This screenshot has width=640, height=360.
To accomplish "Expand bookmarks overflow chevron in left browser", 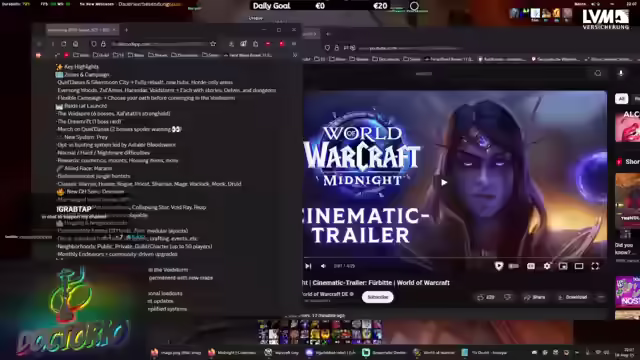I will point(295,55).
